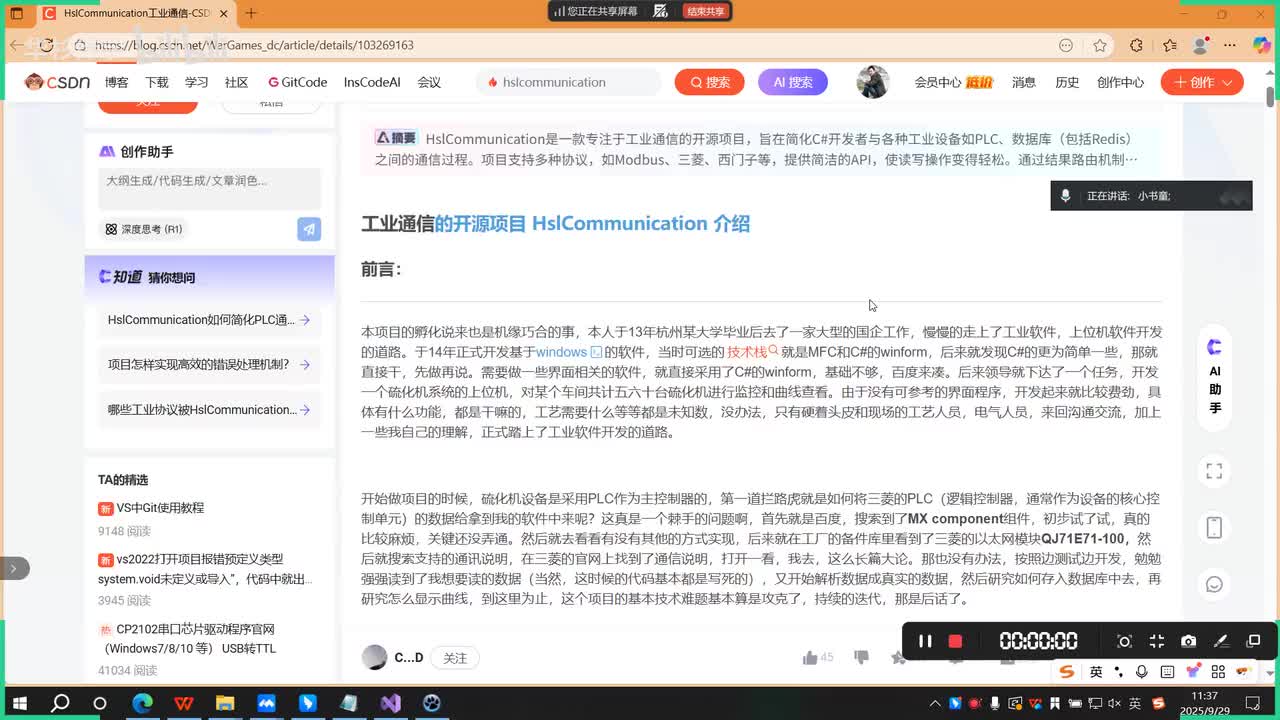Expand the 创作 dropdown button
1280x720 pixels.
click(1202, 82)
